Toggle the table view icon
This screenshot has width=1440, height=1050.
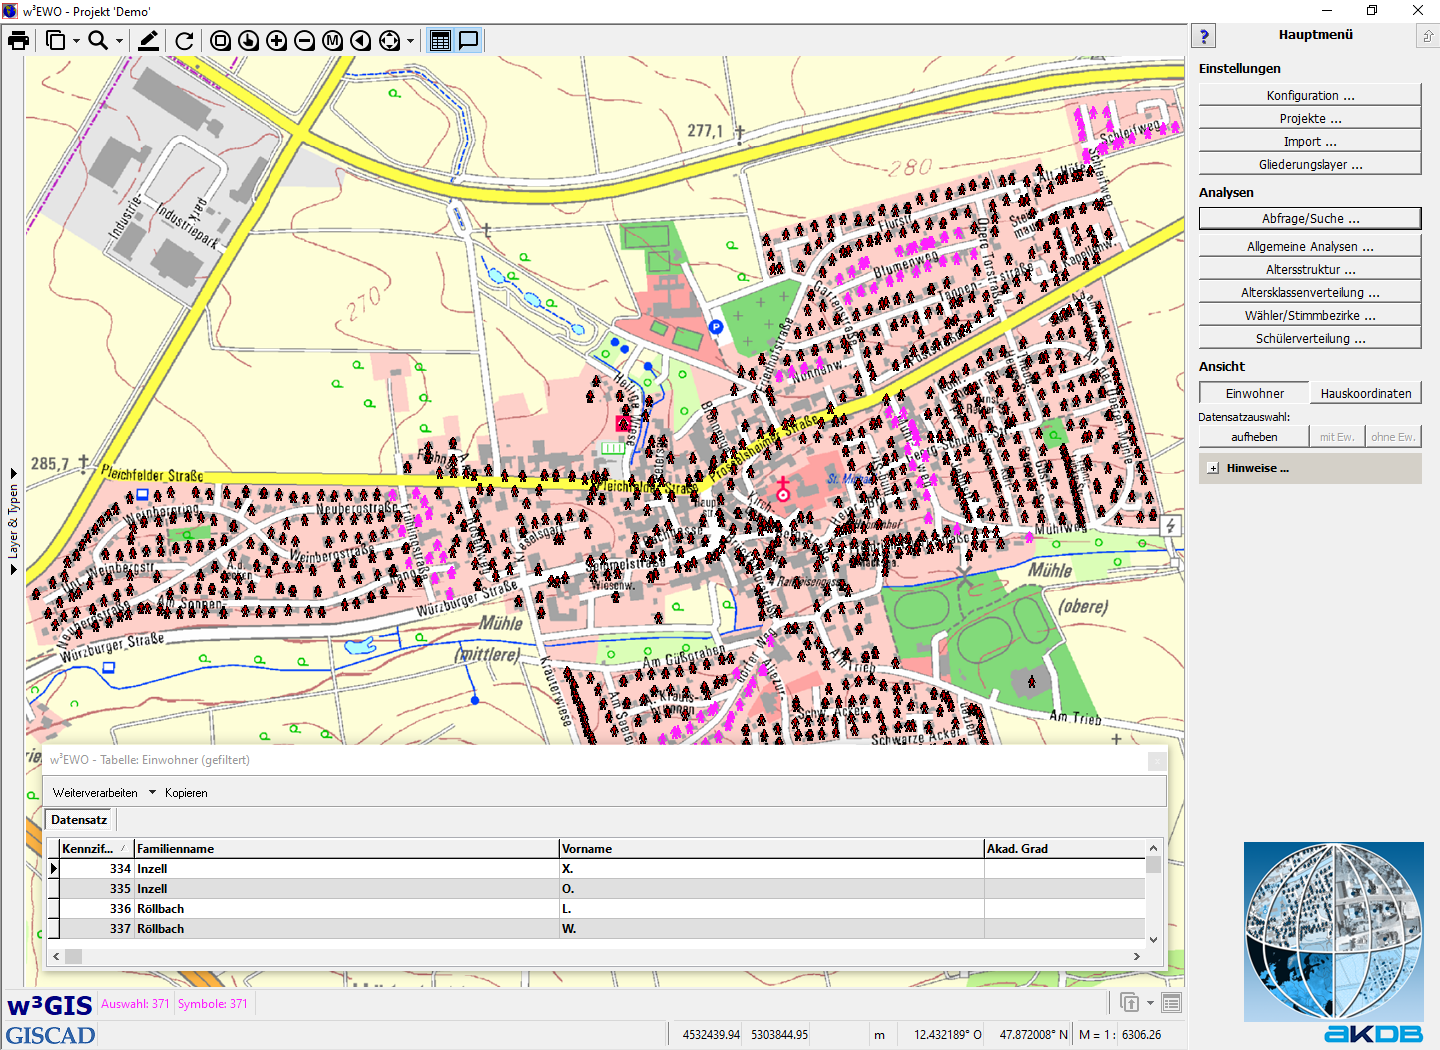tap(440, 40)
